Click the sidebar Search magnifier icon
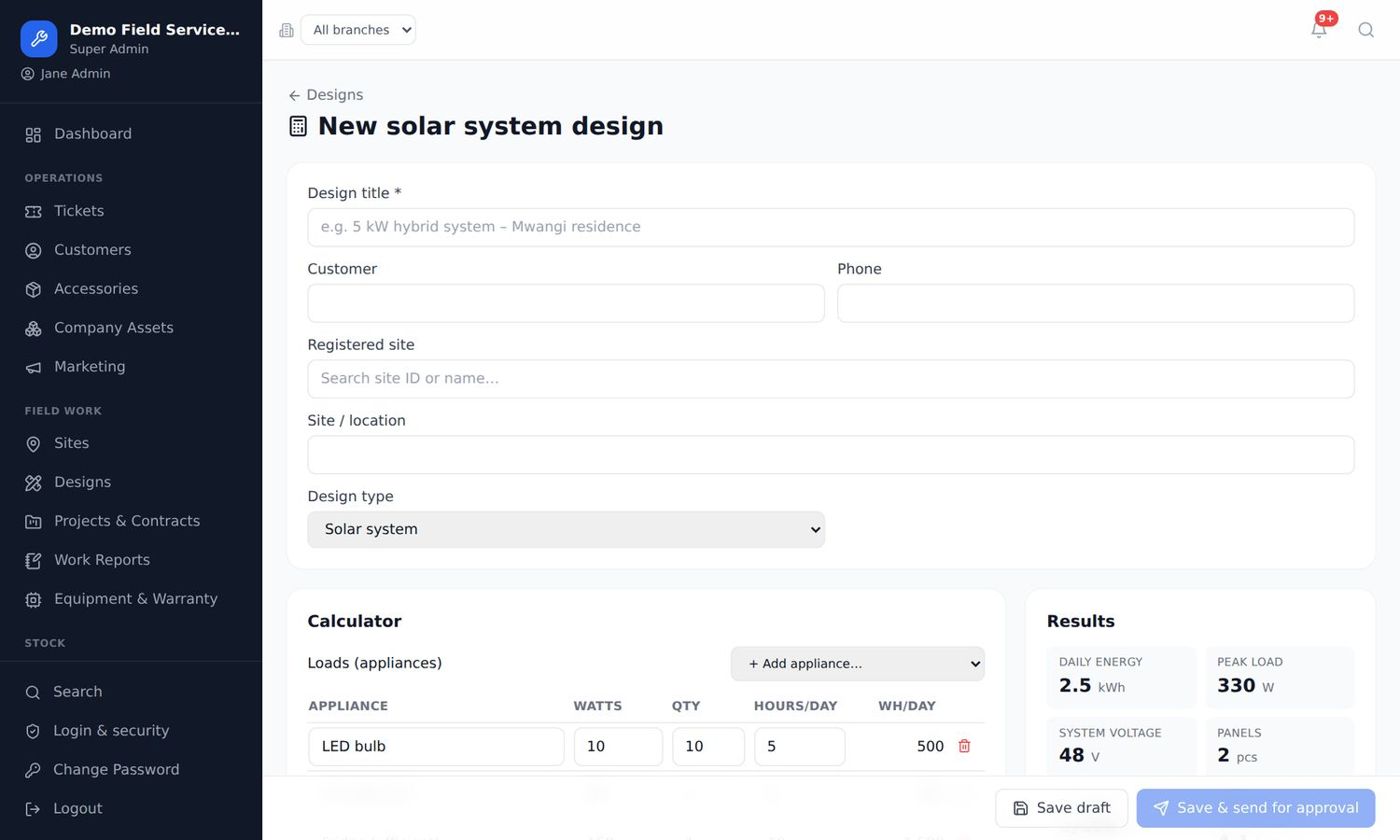 33,693
